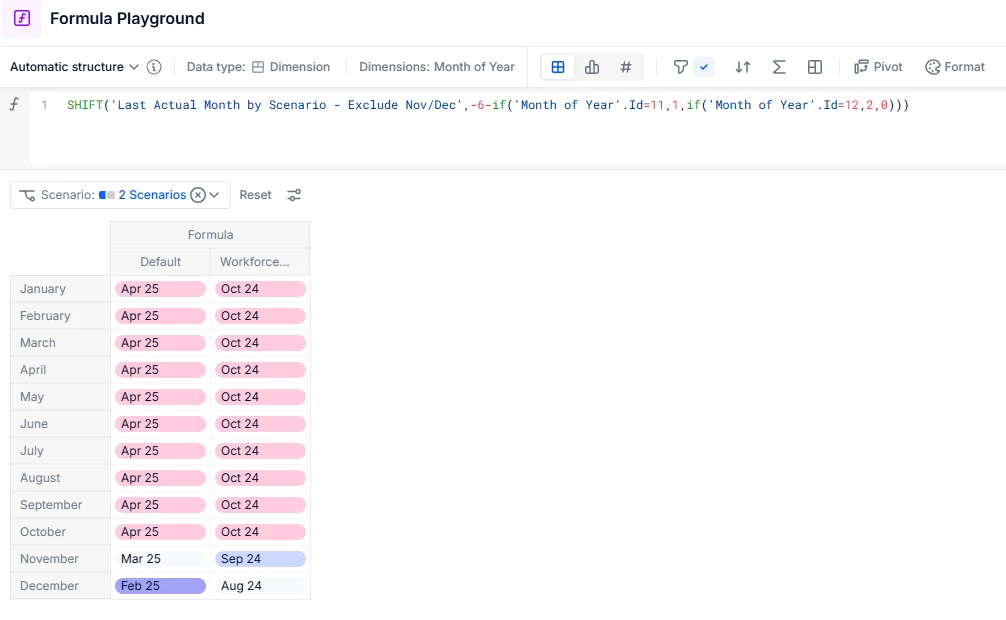The width and height of the screenshot is (1006, 620).
Task: Click Oct 24 cell in January row
Action: pos(260,289)
